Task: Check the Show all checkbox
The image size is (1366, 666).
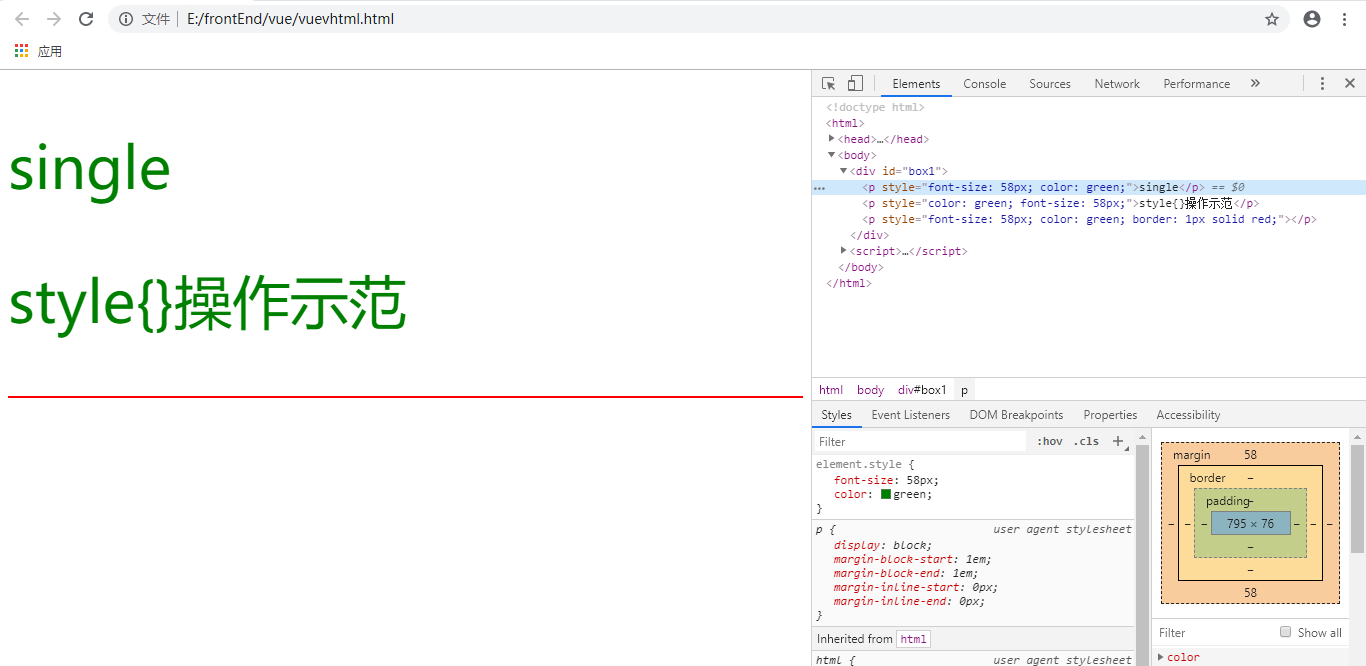Action: click(1286, 632)
